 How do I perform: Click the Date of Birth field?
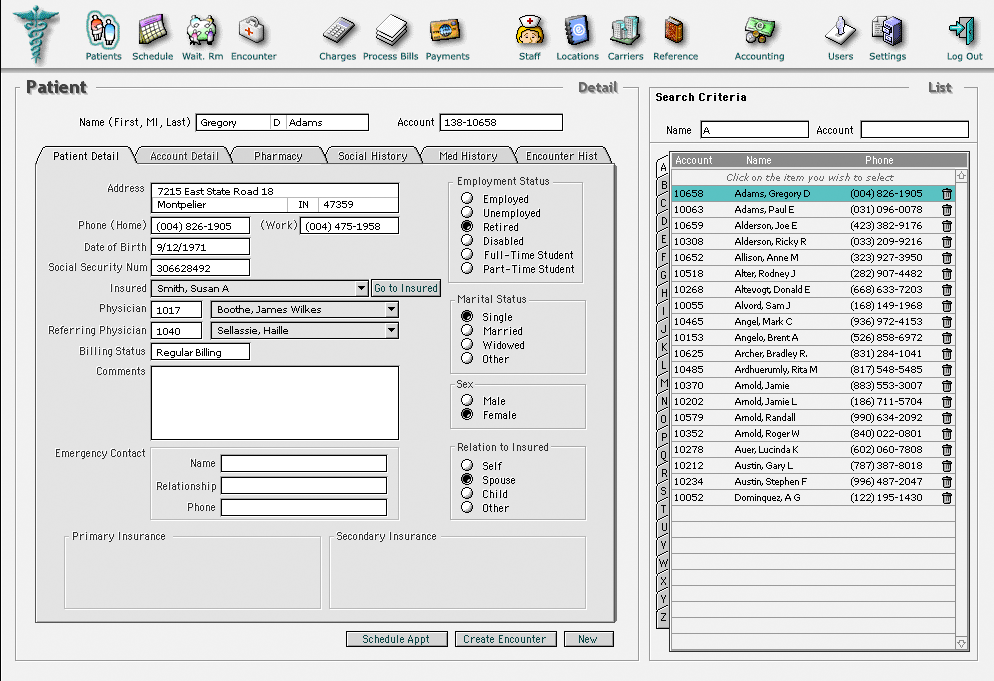[200, 247]
